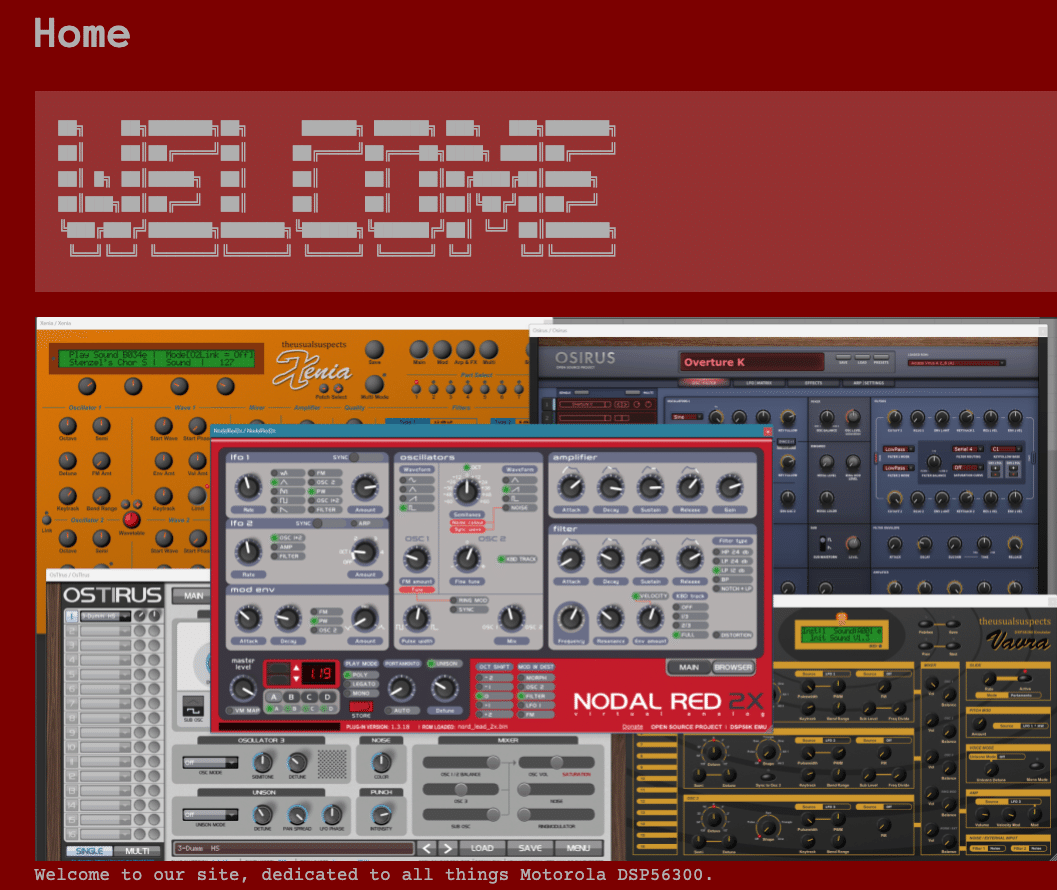
Task: Click the Ostirus noise COLOR knob
Action: (381, 762)
